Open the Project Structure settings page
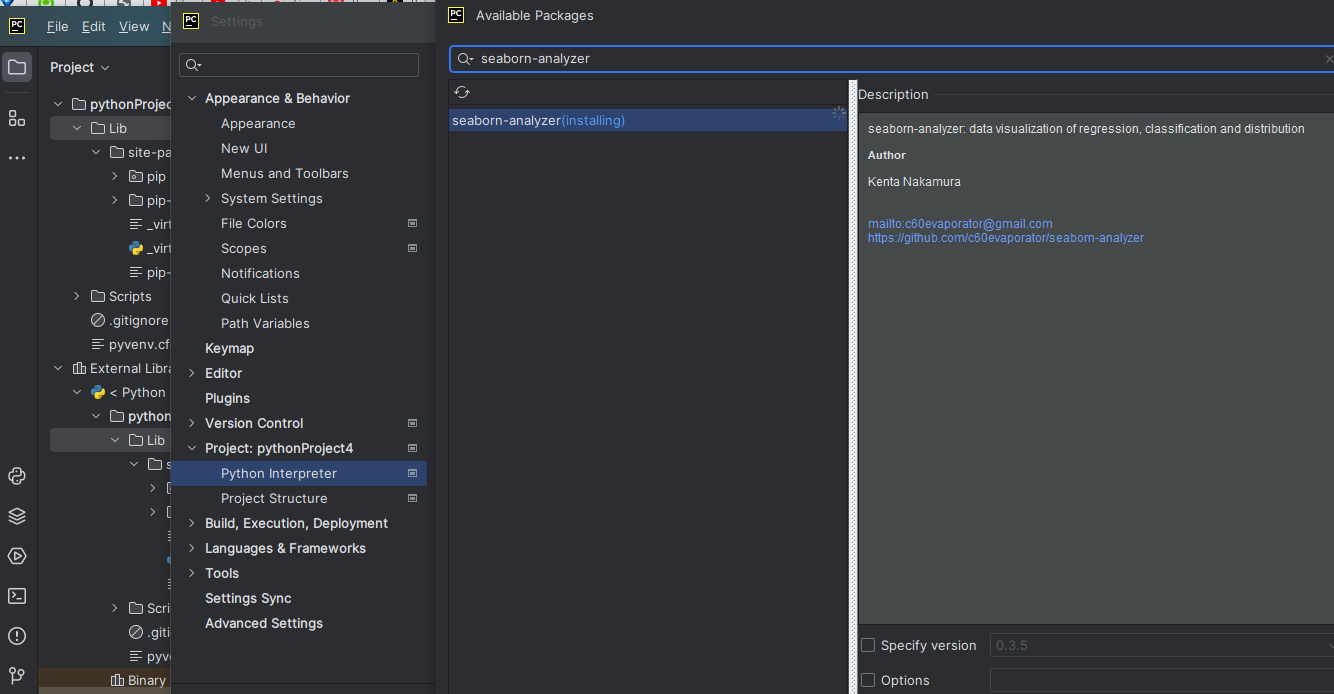This screenshot has height=694, width=1334. pyautogui.click(x=274, y=498)
